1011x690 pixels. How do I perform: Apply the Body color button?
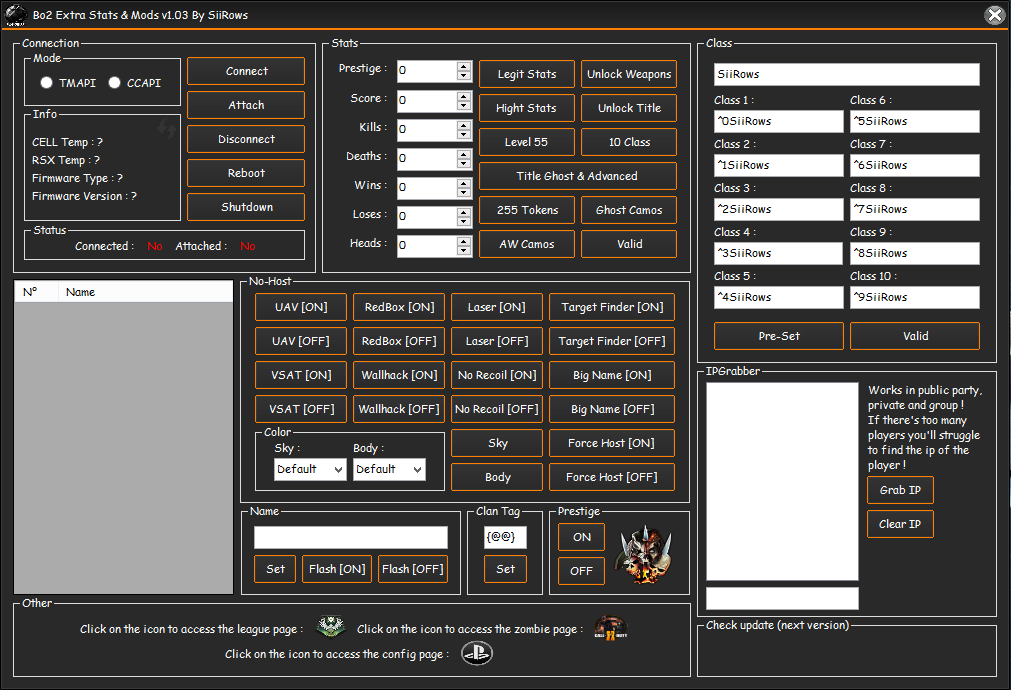(497, 477)
